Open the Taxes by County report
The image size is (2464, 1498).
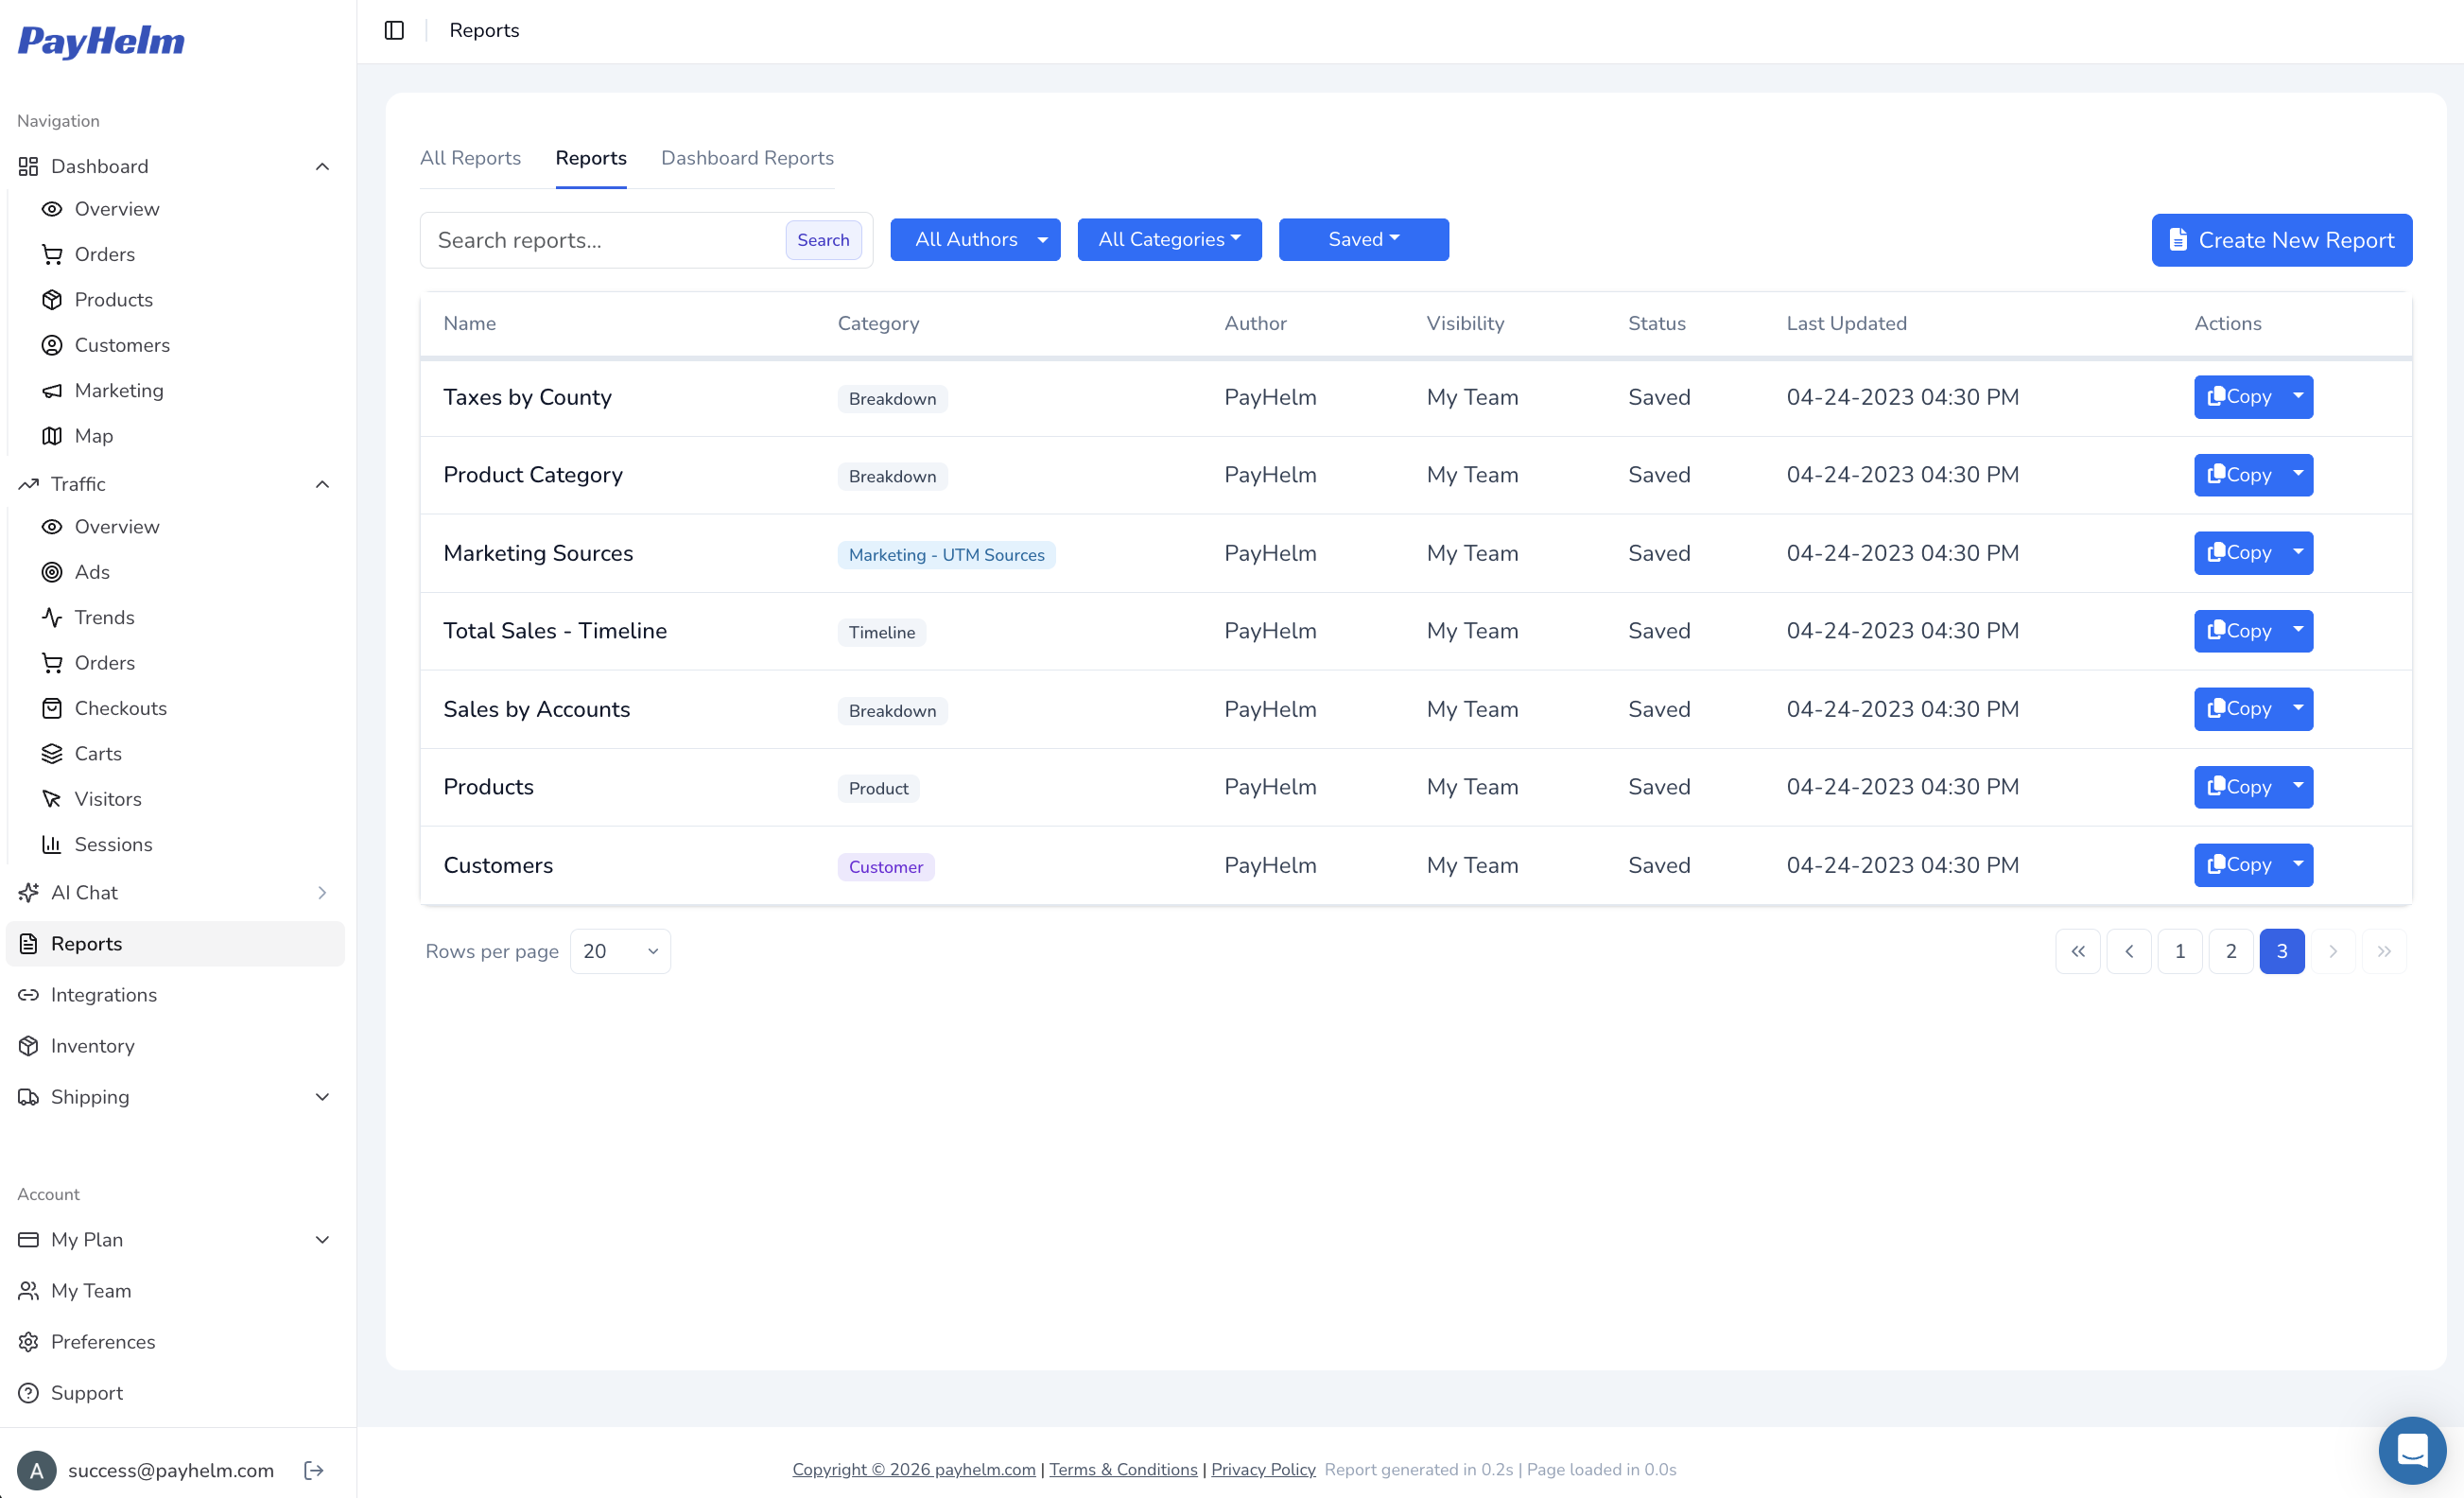click(527, 397)
